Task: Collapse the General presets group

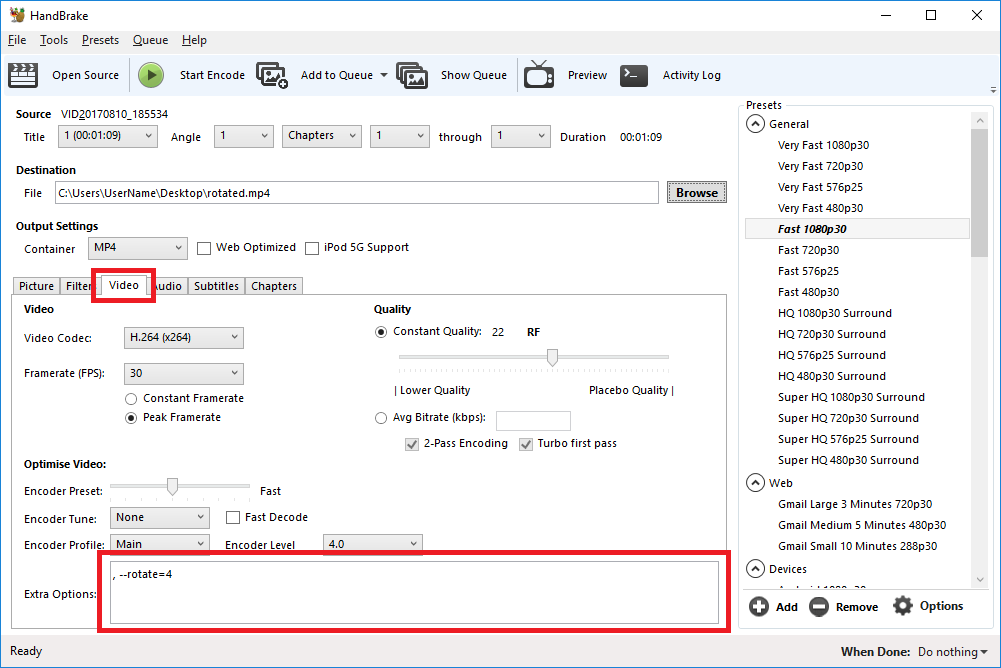Action: (753, 124)
